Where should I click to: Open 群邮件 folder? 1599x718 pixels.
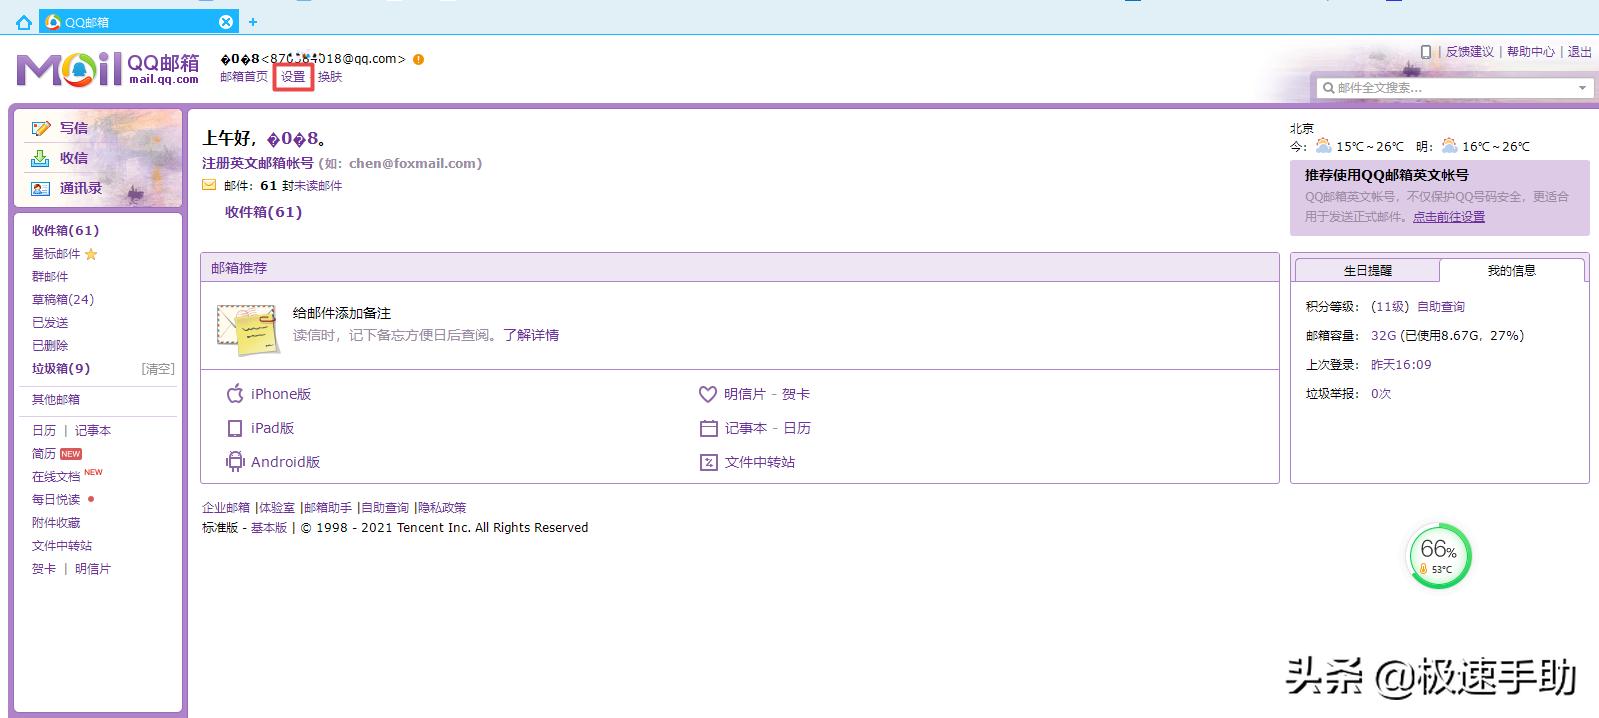click(50, 277)
